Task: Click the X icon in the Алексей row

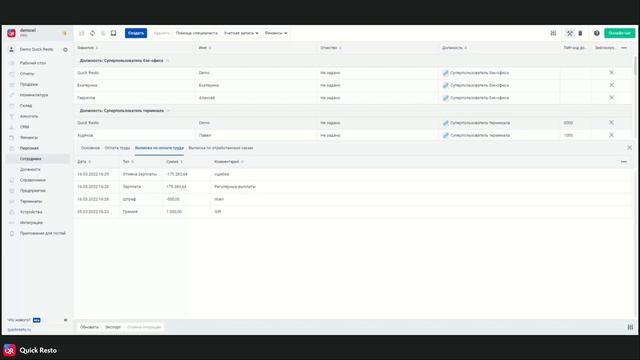Action: point(611,98)
